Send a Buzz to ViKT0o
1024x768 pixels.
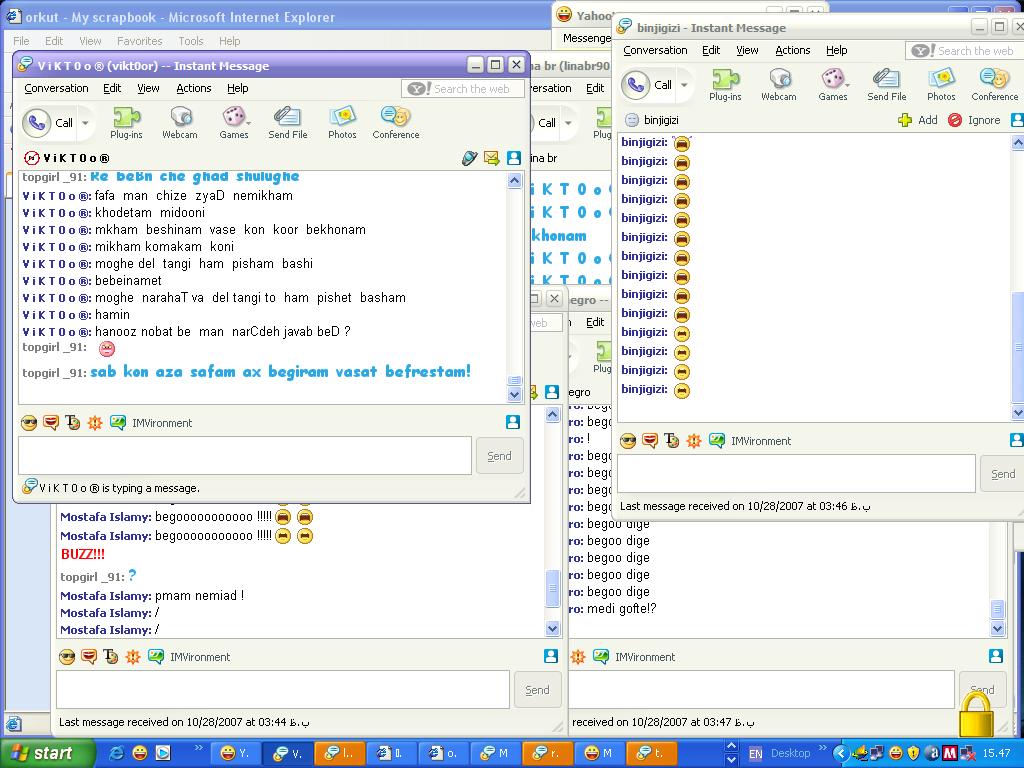(x=95, y=423)
